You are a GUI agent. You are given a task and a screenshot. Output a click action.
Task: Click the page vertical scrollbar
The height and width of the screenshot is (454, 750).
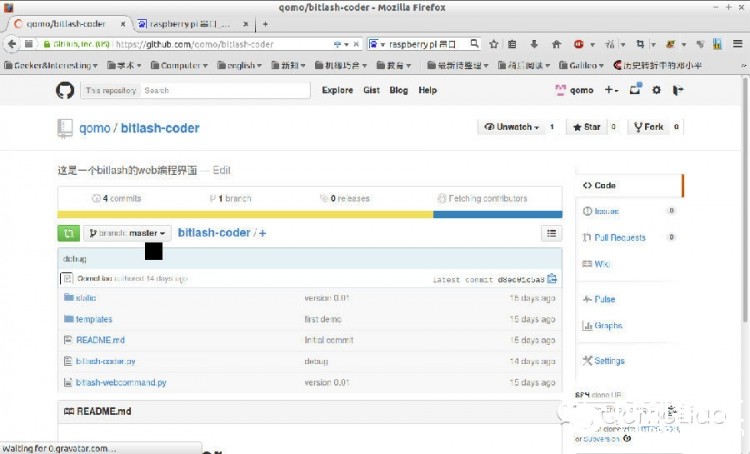coord(746,201)
